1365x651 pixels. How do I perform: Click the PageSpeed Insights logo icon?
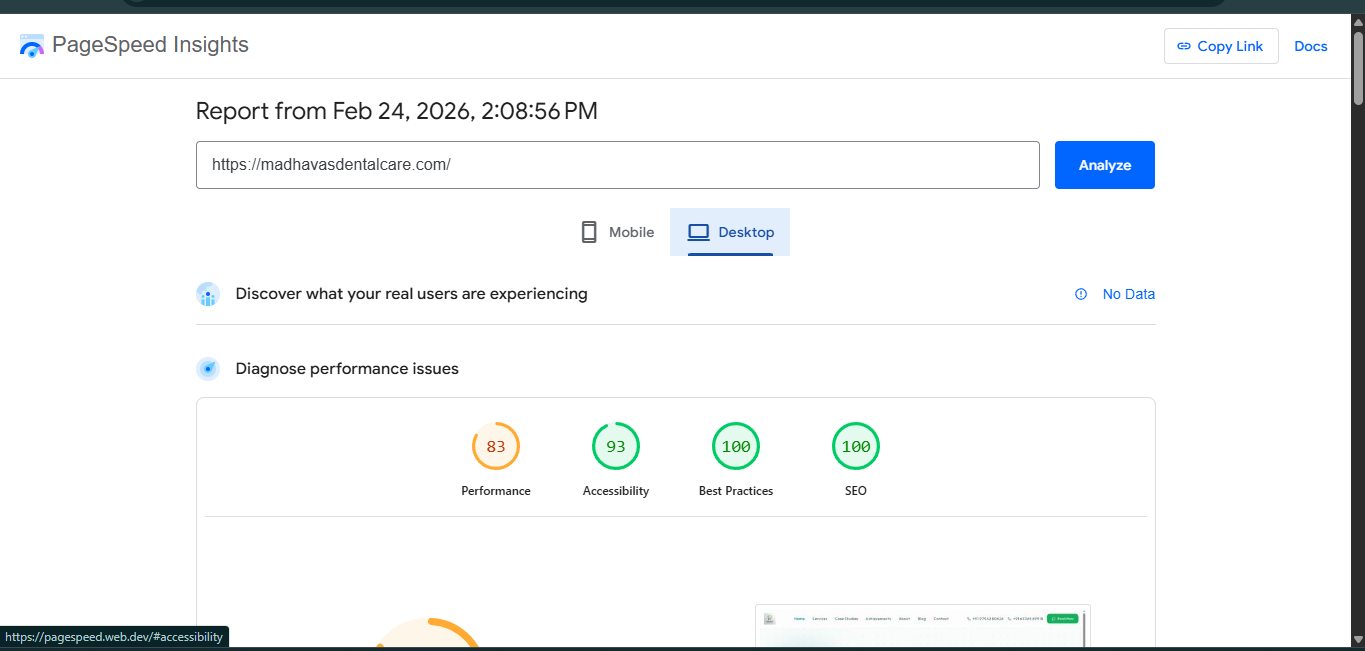tap(32, 45)
